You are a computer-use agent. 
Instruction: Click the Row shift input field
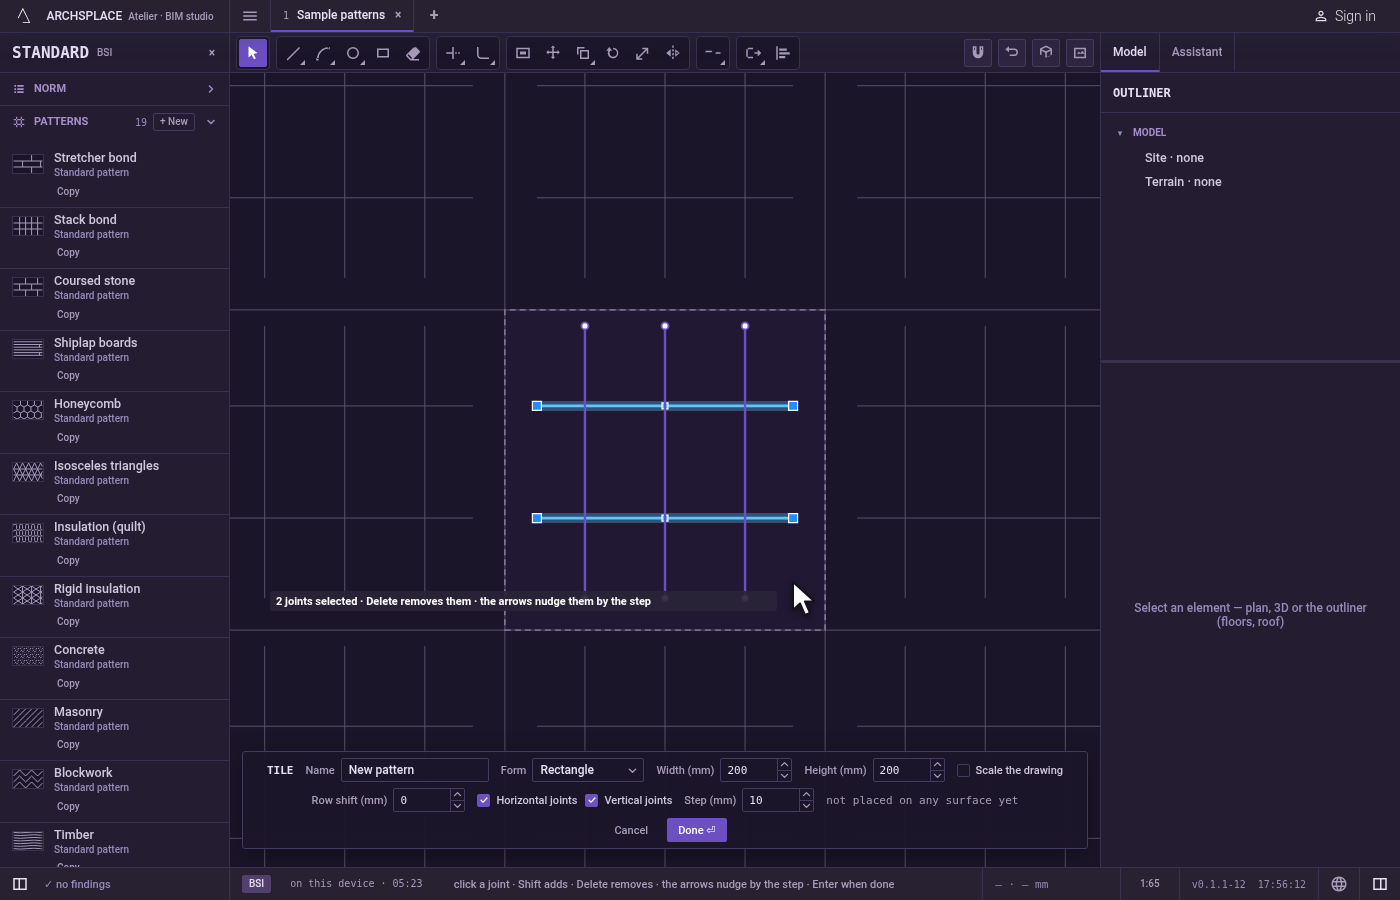pos(422,800)
